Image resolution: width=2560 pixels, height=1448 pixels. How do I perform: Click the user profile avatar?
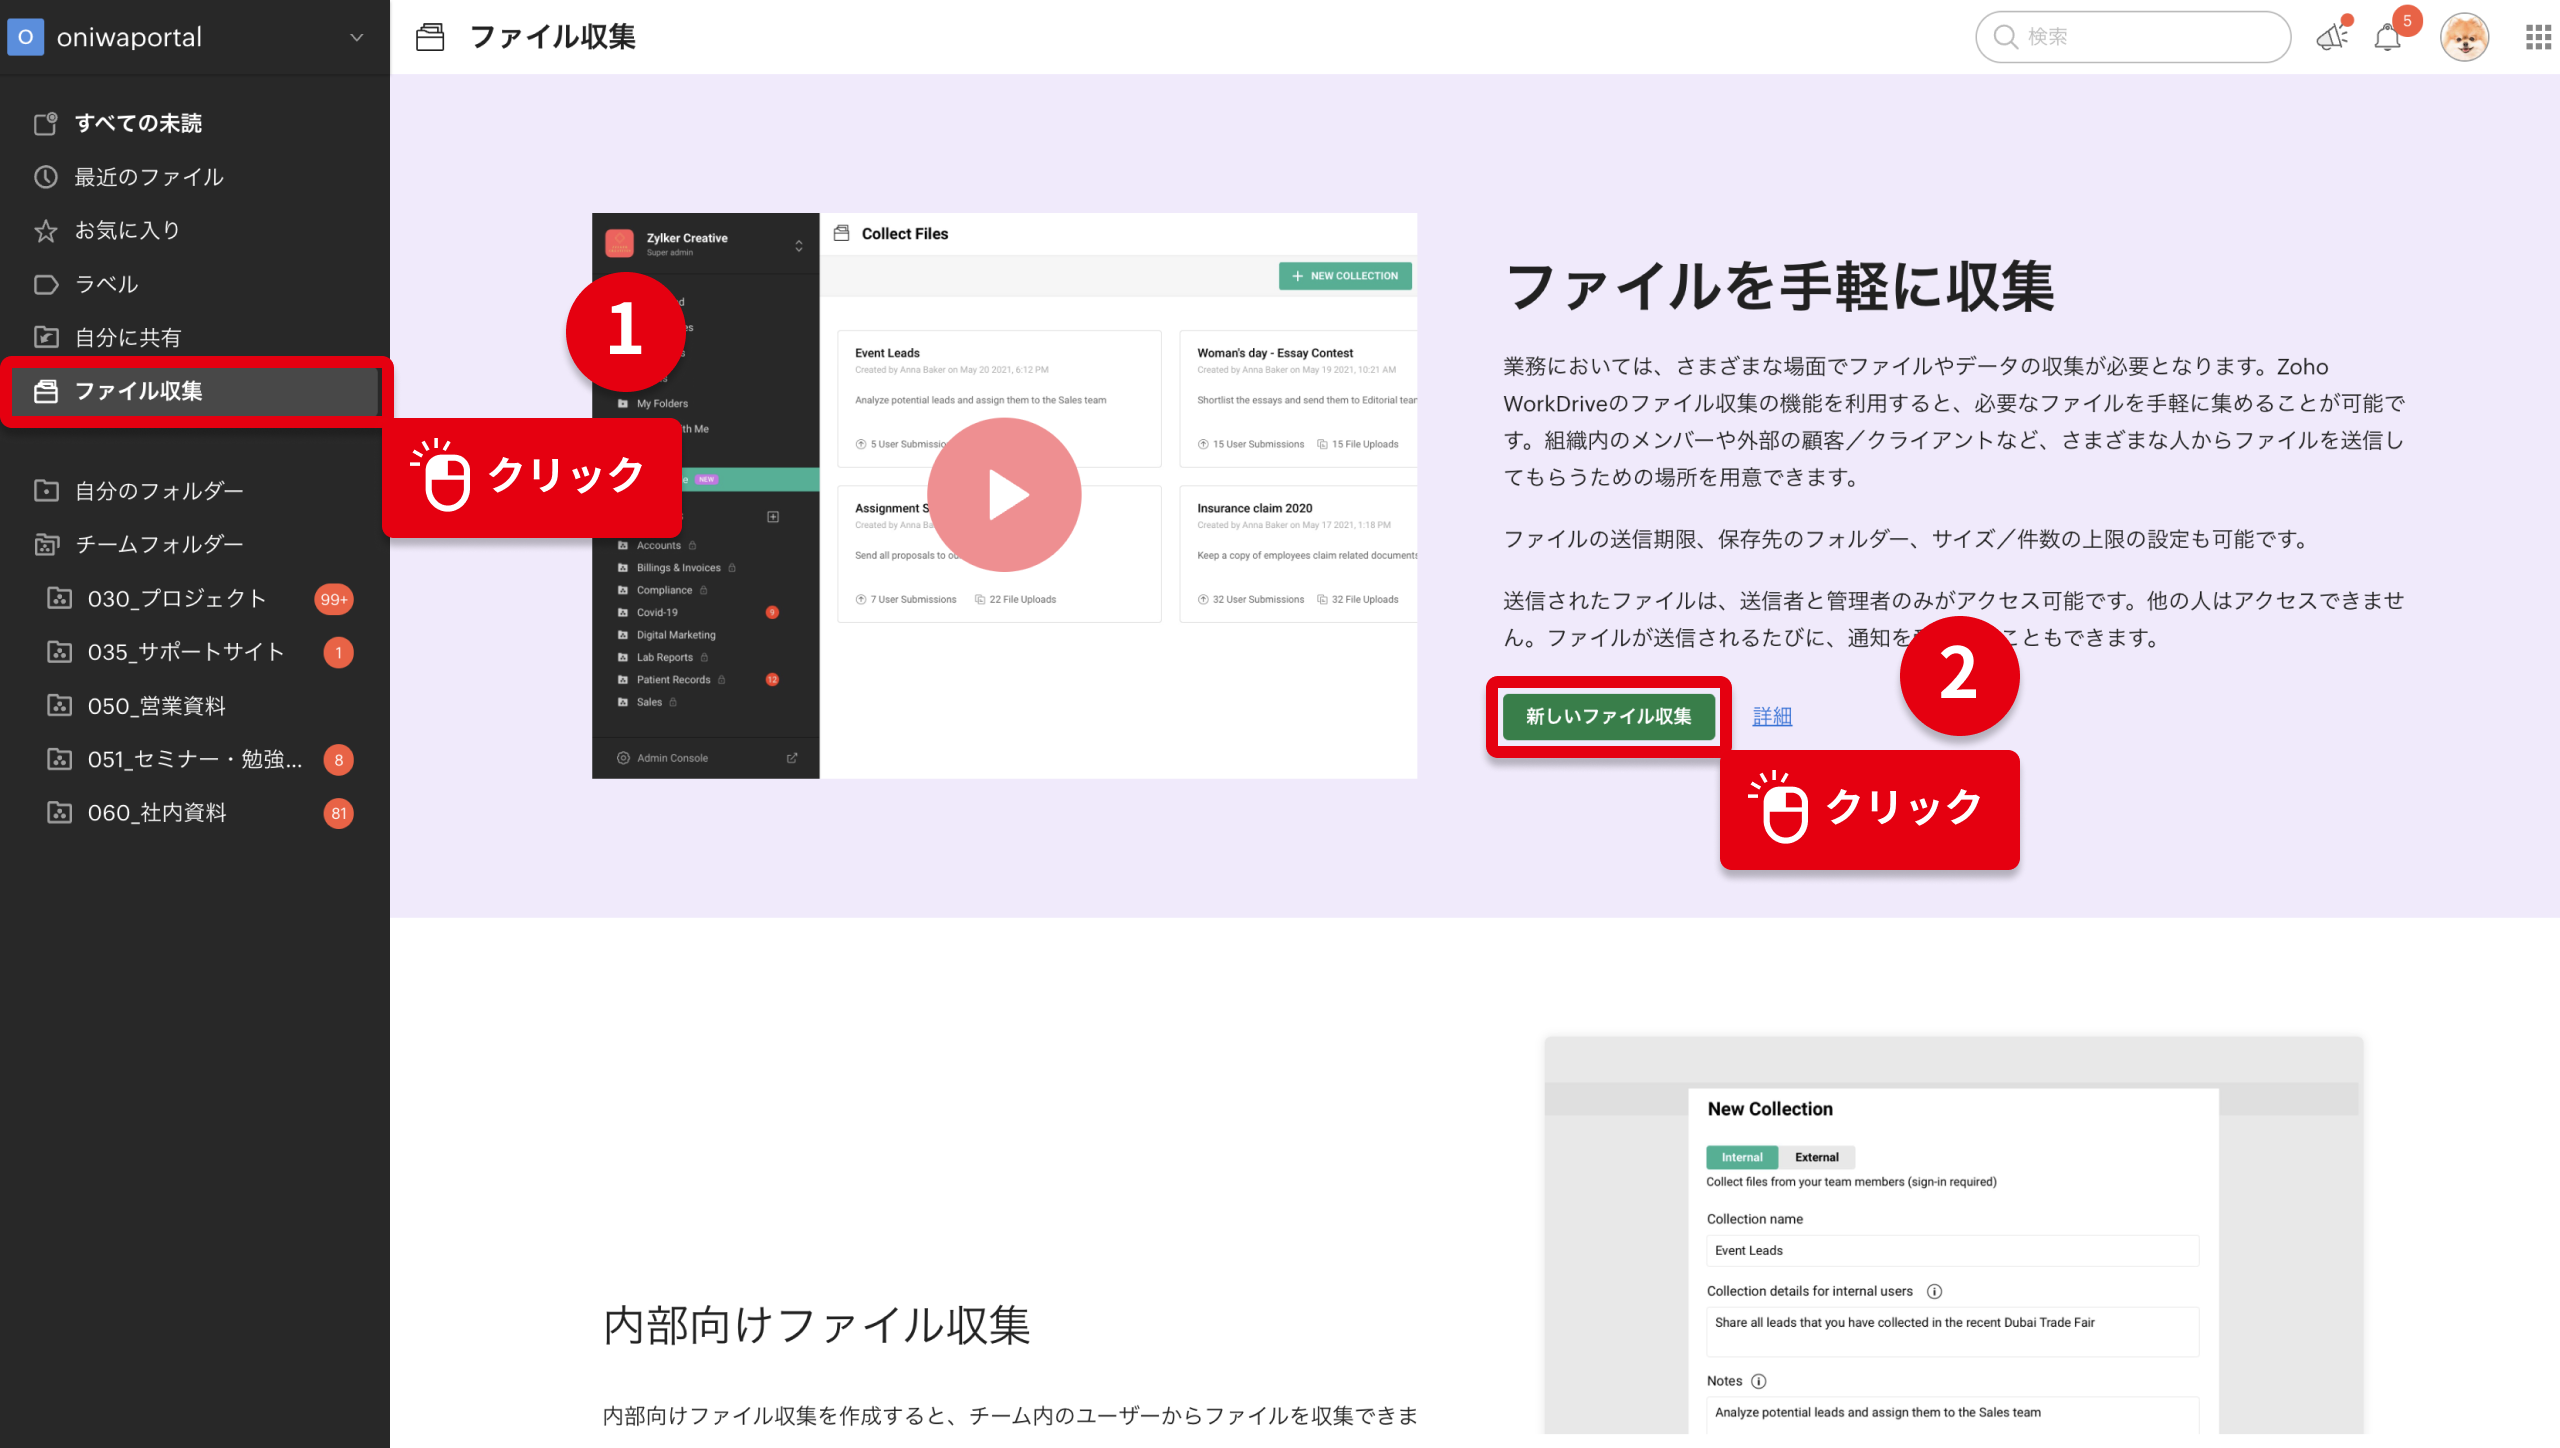[x=2464, y=38]
